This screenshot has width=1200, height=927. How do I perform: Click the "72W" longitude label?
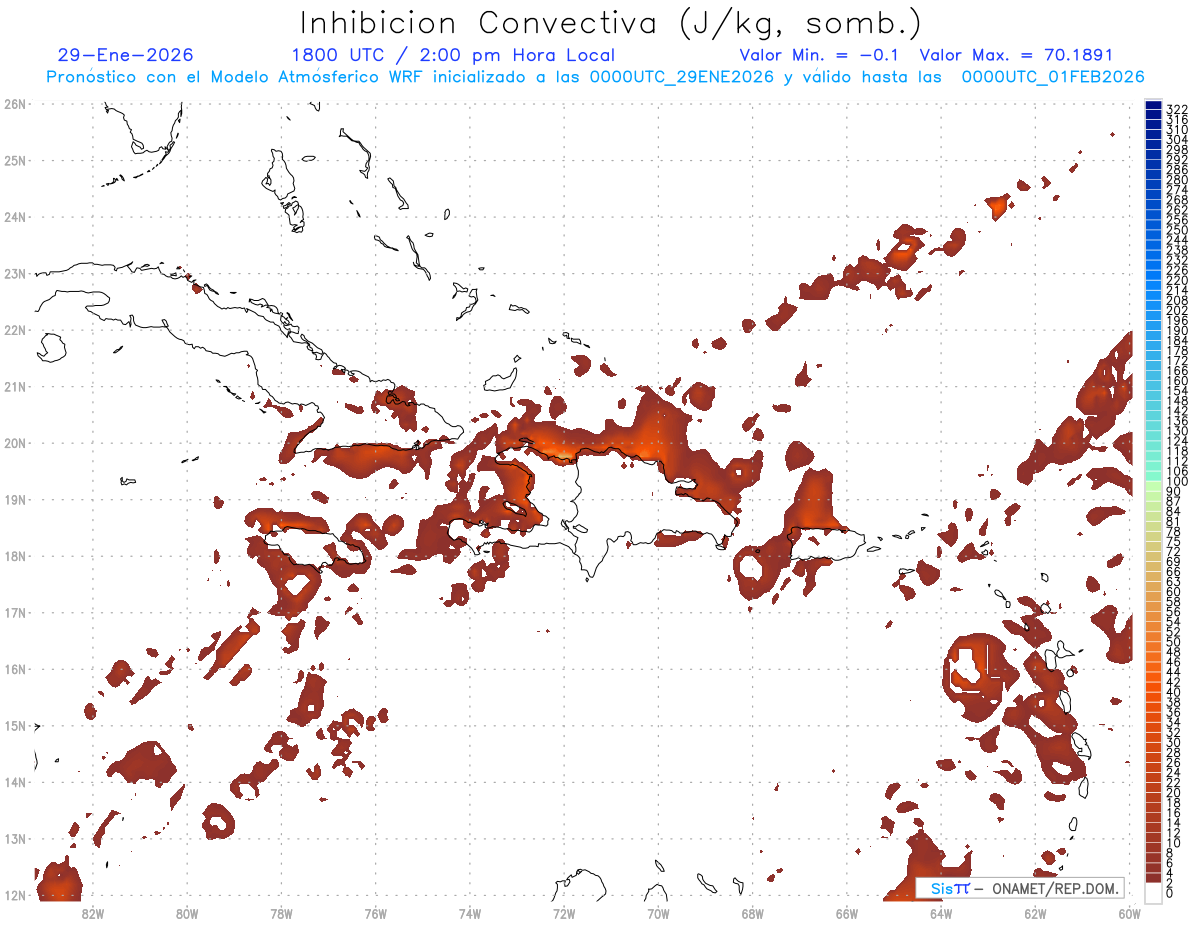pyautogui.click(x=564, y=913)
